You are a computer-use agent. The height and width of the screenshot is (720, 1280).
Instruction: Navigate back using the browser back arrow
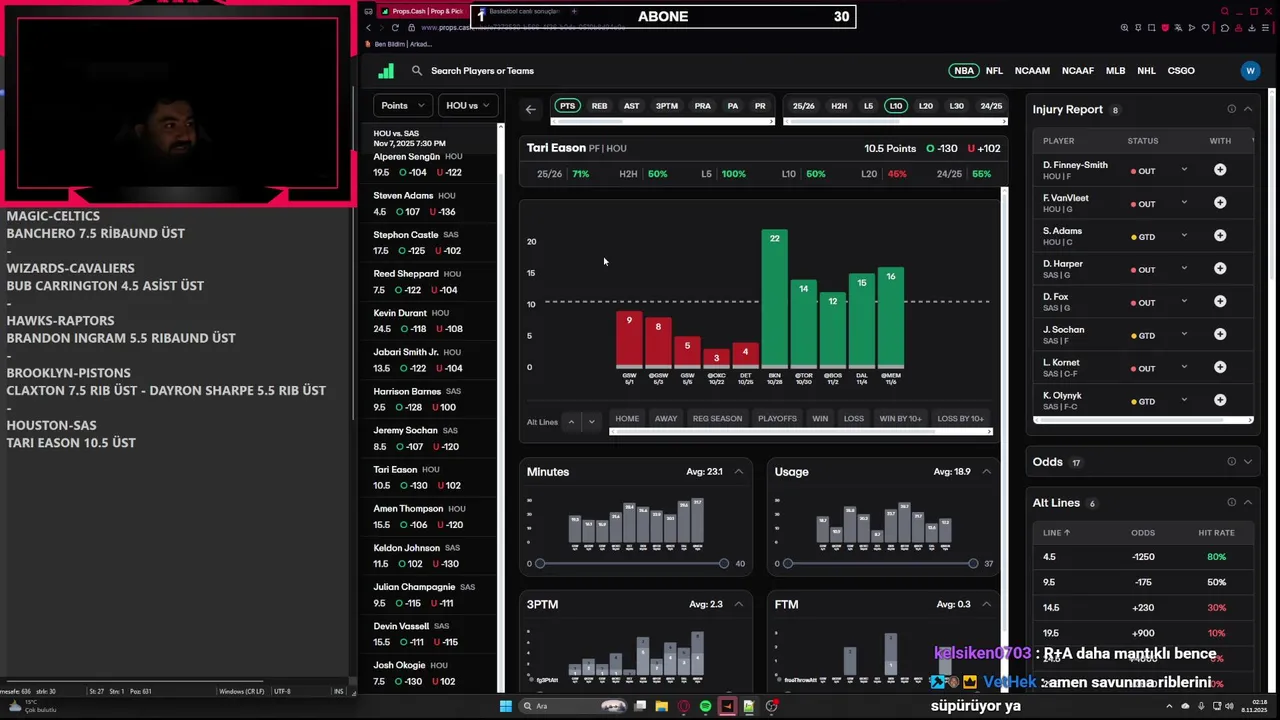[368, 28]
